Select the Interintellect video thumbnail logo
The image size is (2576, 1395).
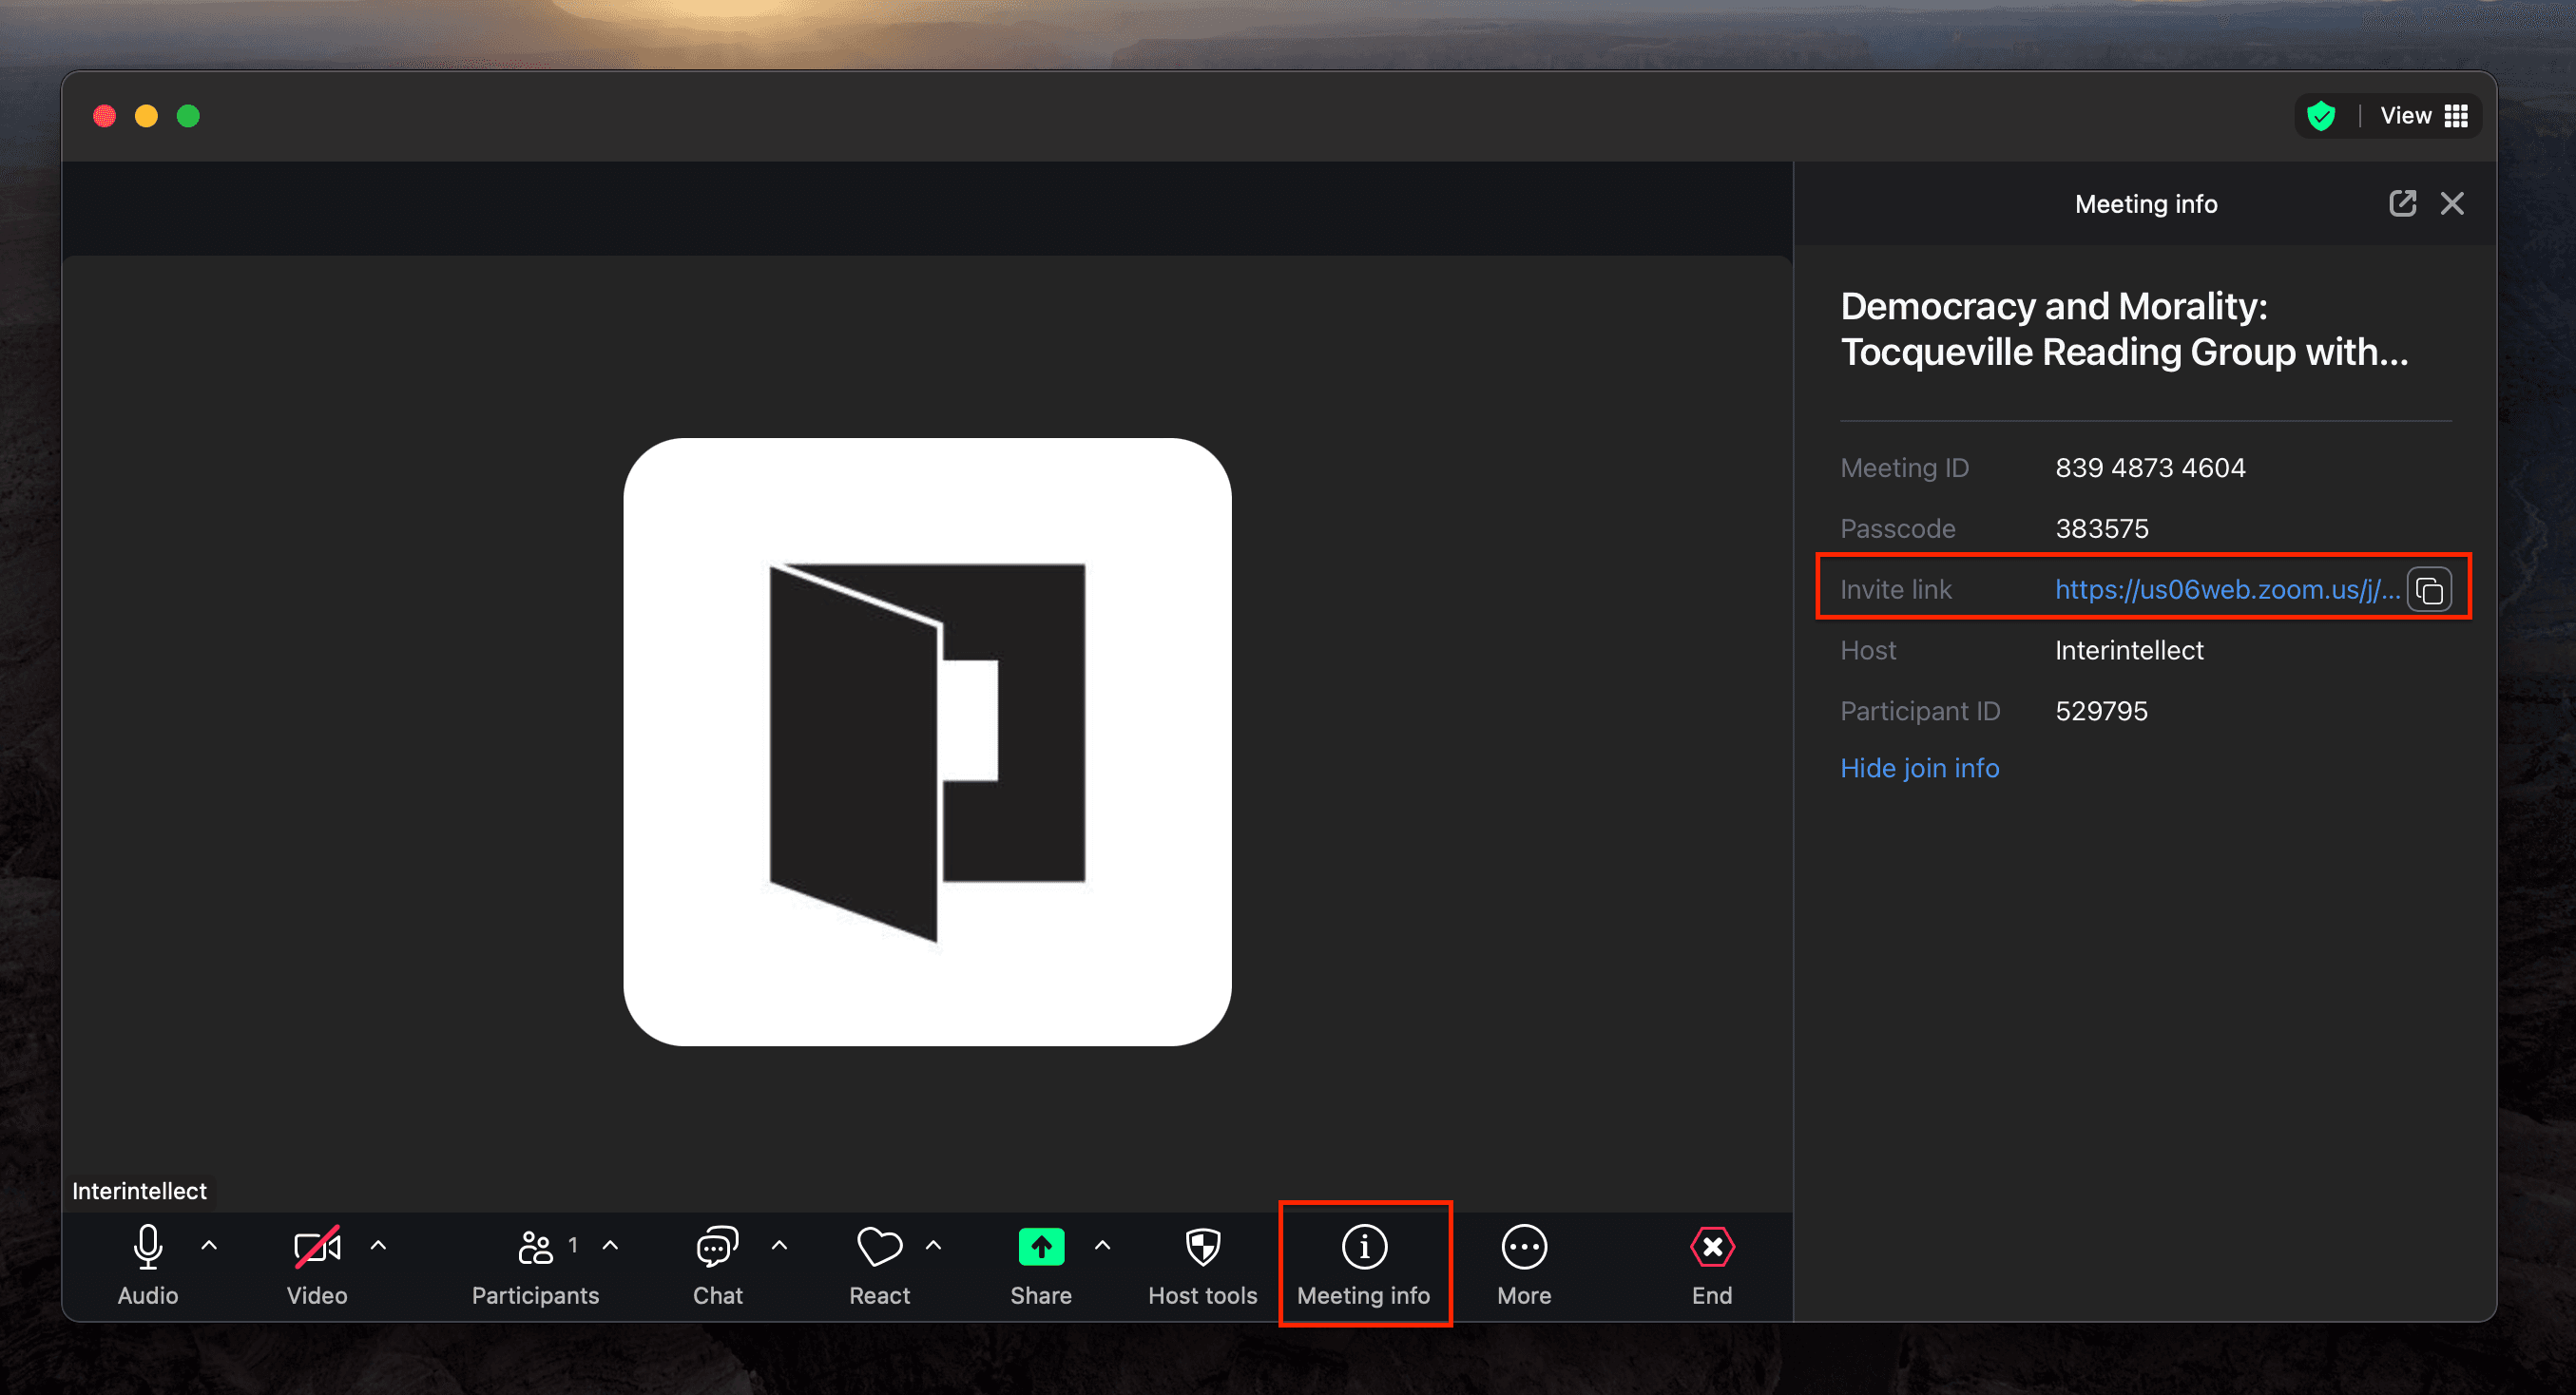click(x=927, y=742)
